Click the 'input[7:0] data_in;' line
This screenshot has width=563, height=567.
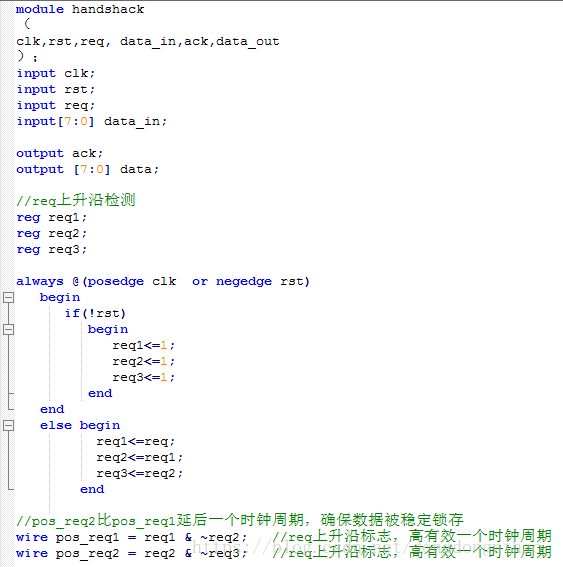pyautogui.click(x=92, y=122)
